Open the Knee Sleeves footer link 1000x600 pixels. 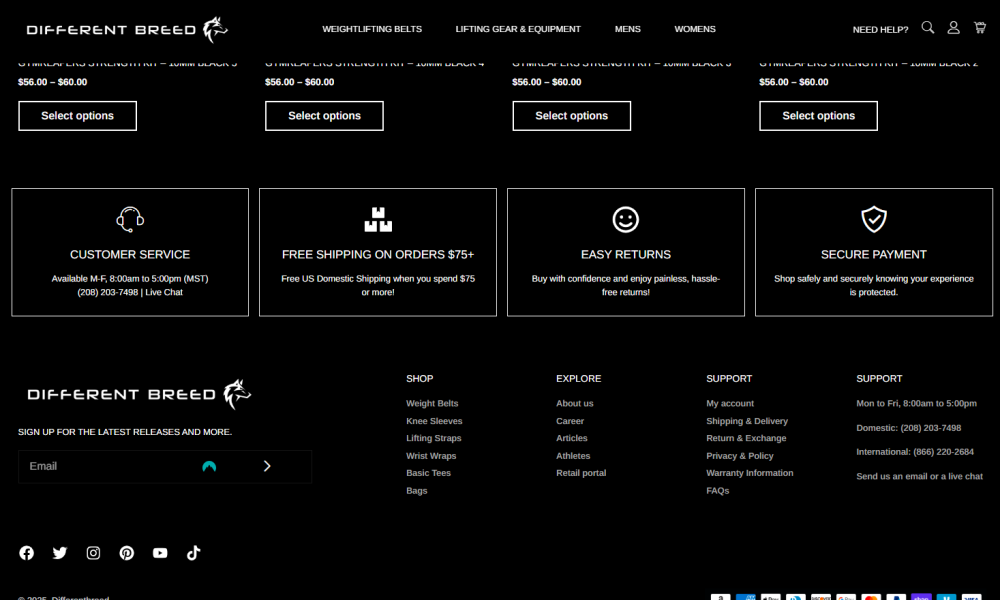pos(434,421)
